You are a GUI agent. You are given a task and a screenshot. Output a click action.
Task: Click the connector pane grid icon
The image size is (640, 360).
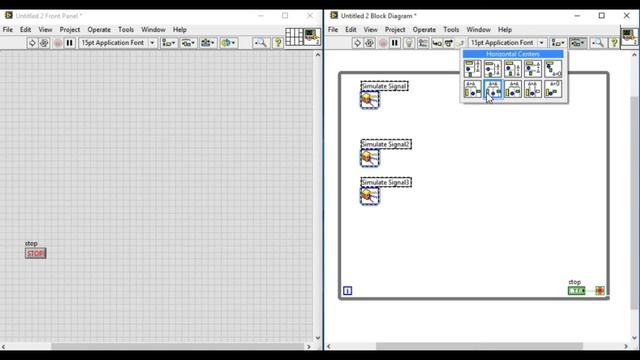coord(294,37)
